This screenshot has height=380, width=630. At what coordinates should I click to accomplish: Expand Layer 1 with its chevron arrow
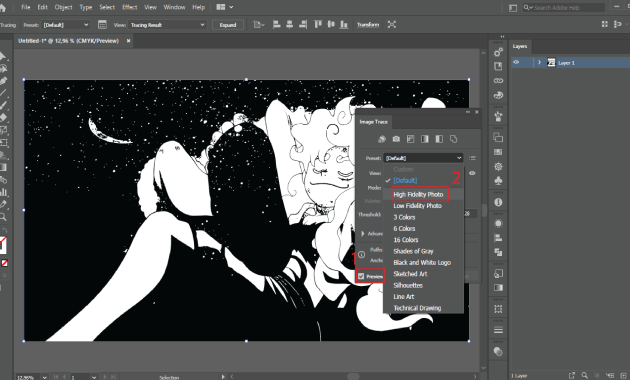[539, 62]
